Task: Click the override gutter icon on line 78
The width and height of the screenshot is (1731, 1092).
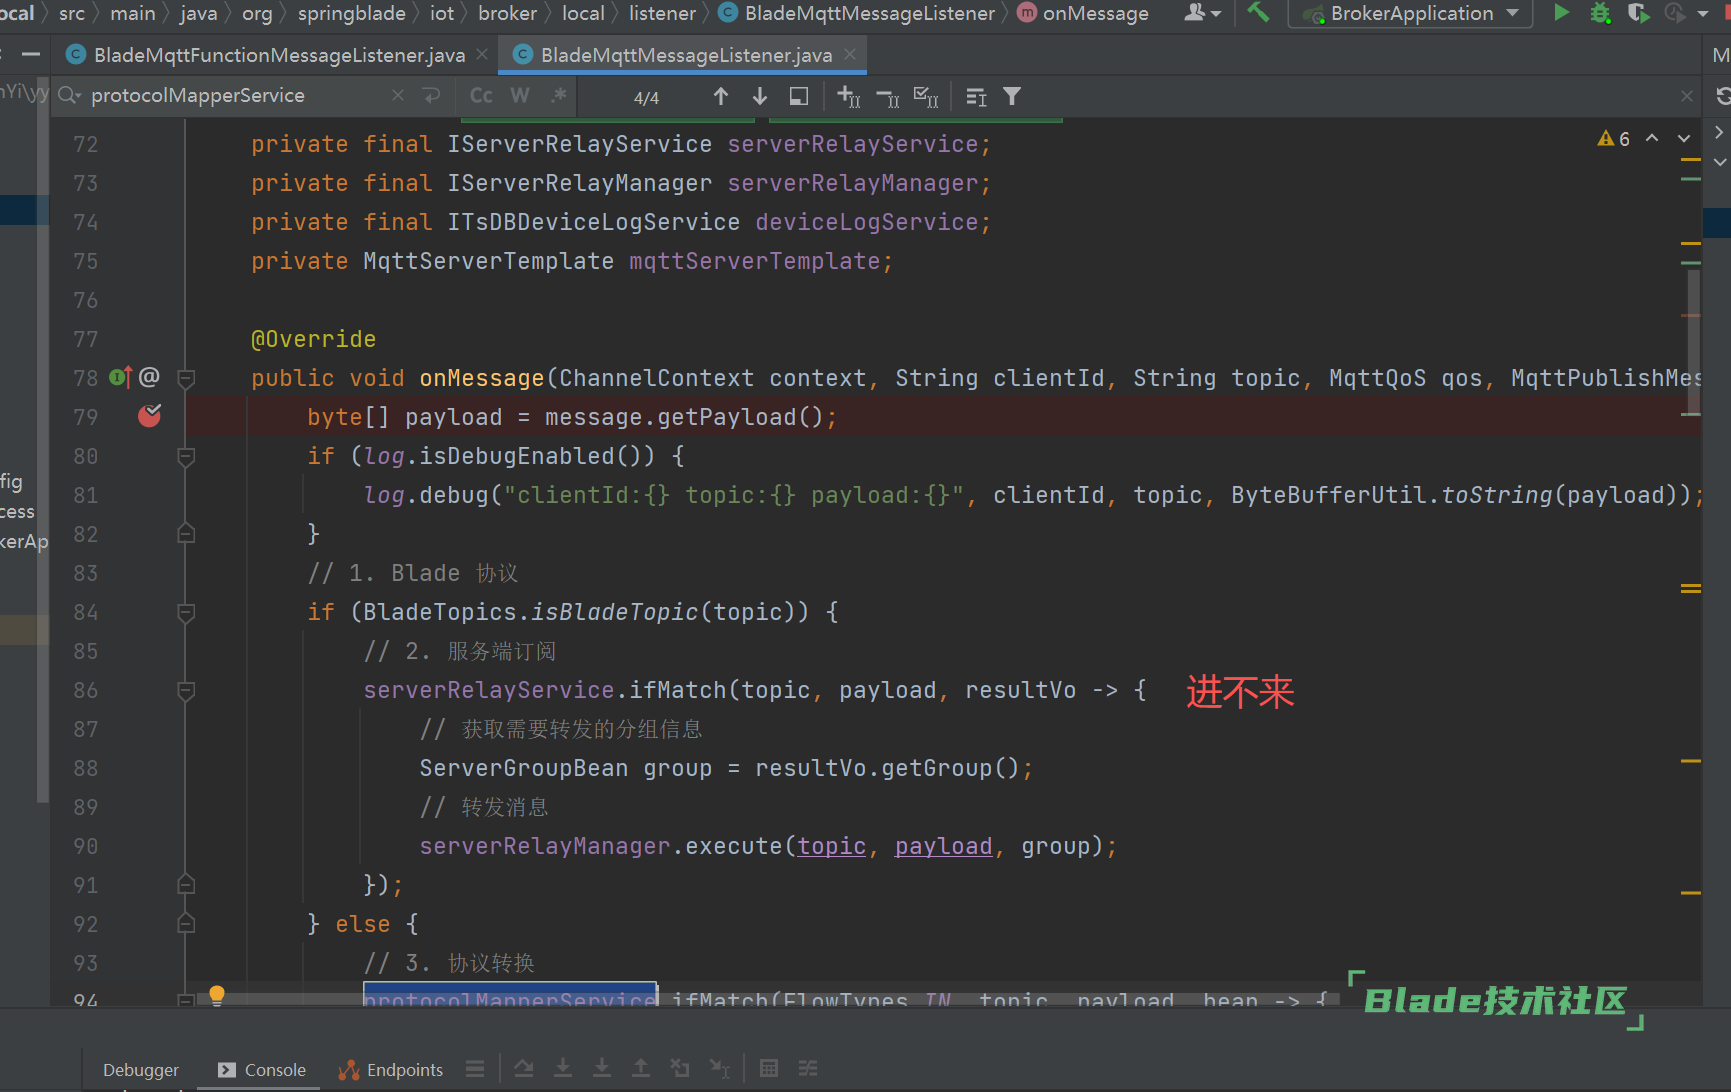Action: 120,377
